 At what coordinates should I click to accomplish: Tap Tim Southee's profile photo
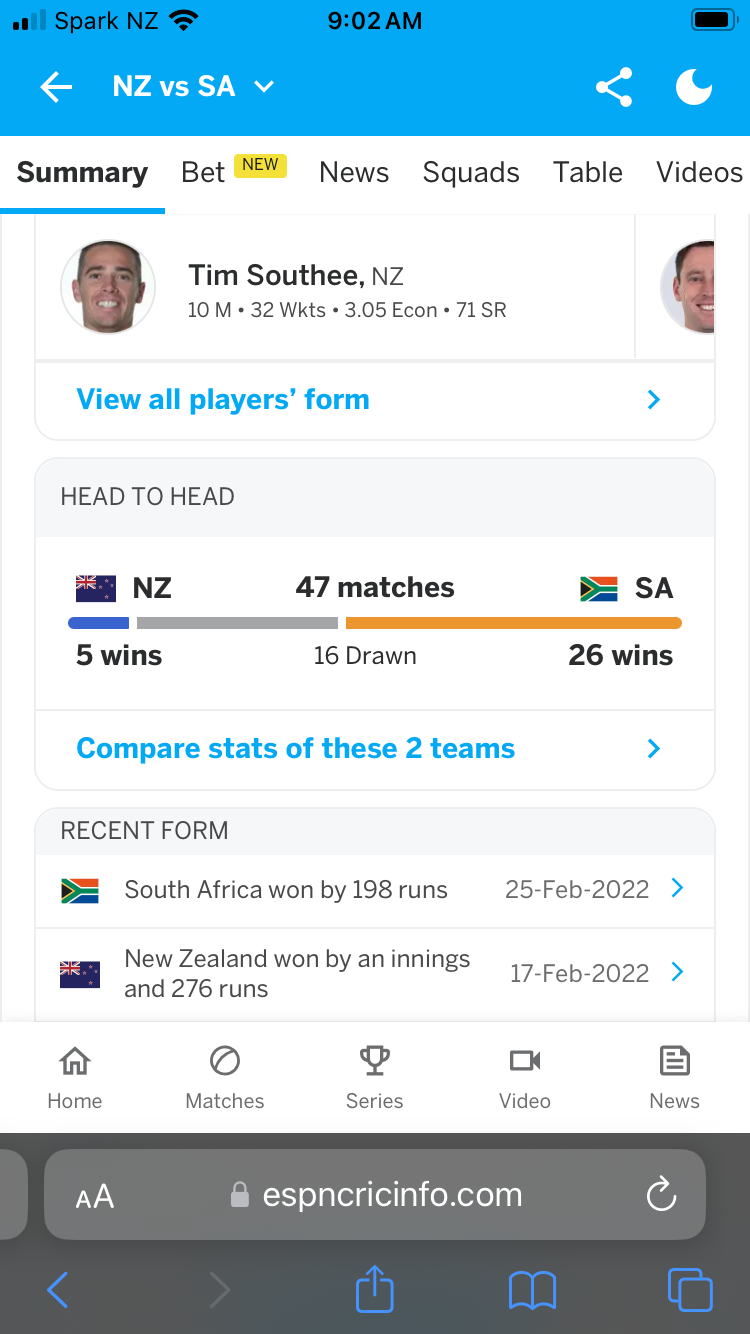pos(108,286)
